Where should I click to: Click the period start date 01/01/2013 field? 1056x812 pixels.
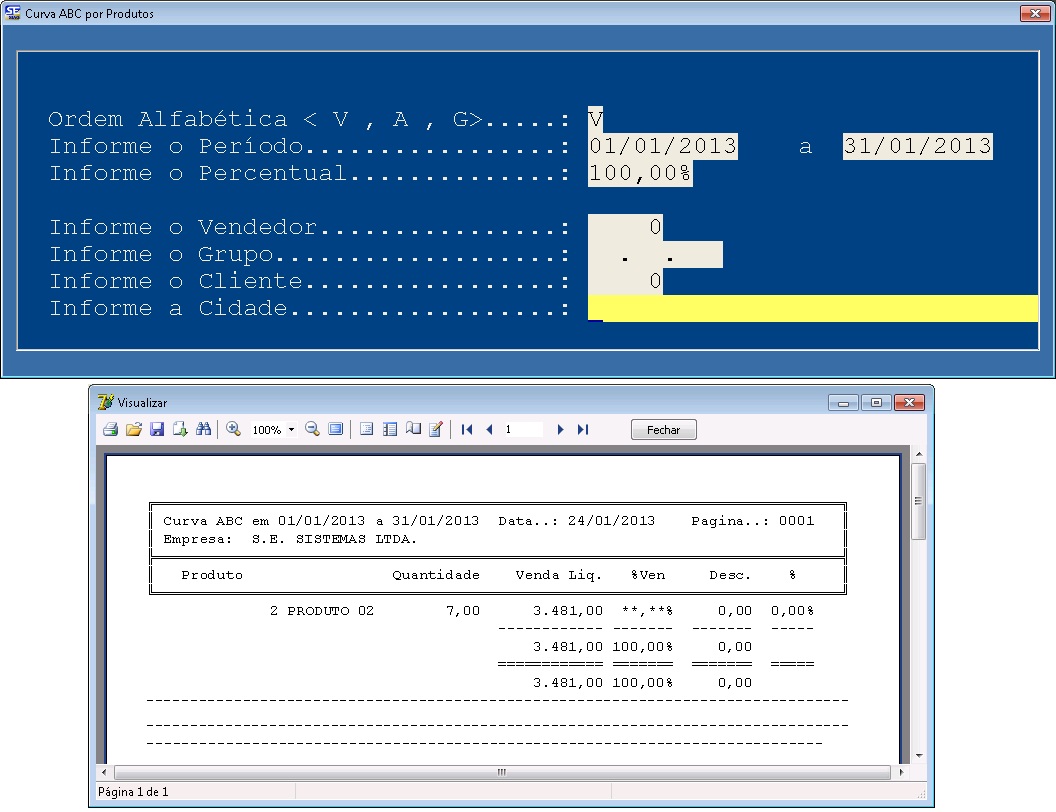pos(662,146)
